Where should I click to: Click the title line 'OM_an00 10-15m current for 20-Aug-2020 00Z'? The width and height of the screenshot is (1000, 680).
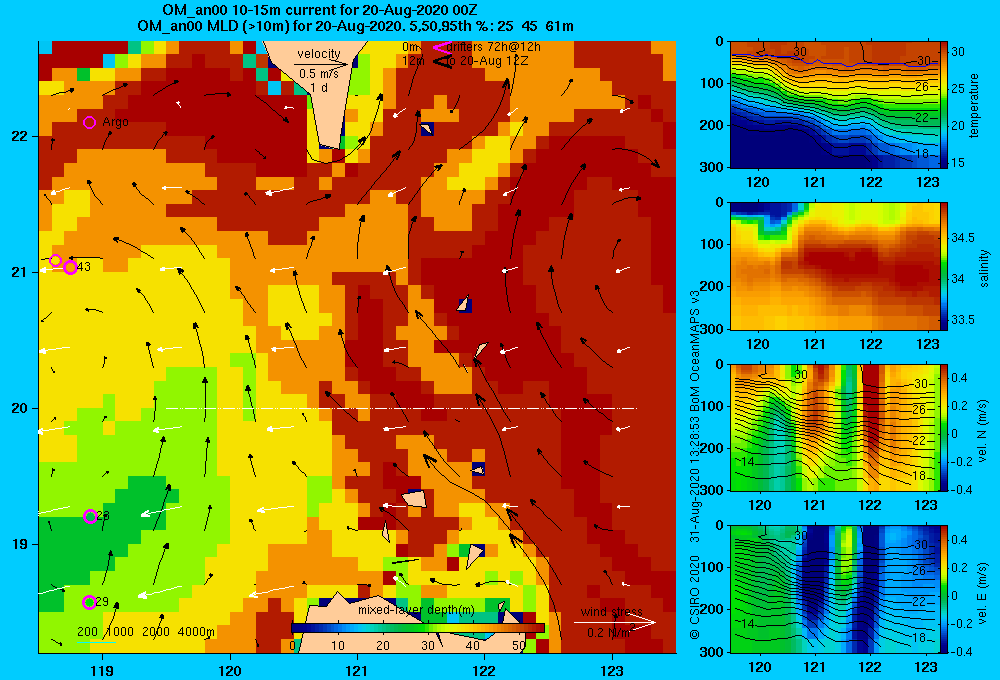320,10
